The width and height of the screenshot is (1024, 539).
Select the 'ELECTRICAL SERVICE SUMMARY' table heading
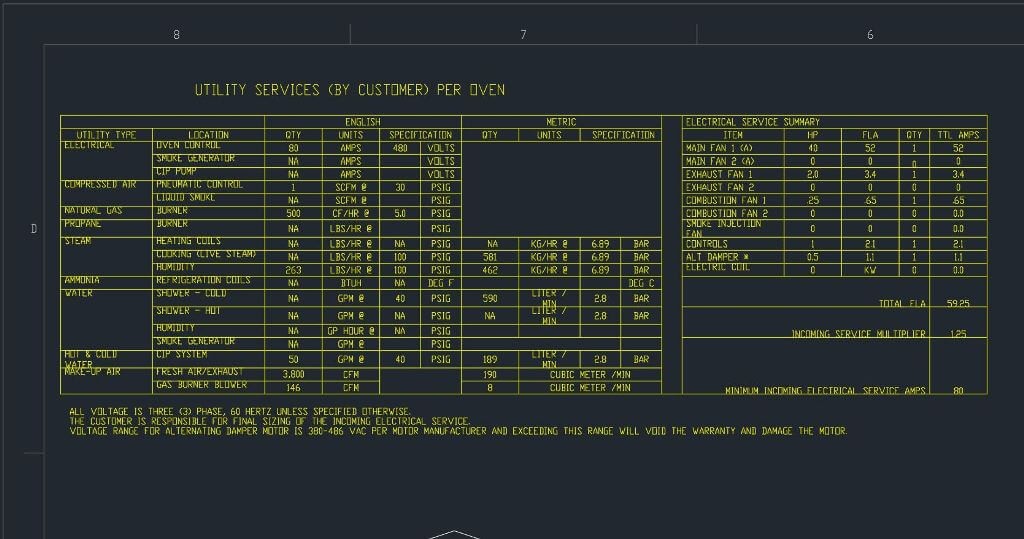point(752,122)
